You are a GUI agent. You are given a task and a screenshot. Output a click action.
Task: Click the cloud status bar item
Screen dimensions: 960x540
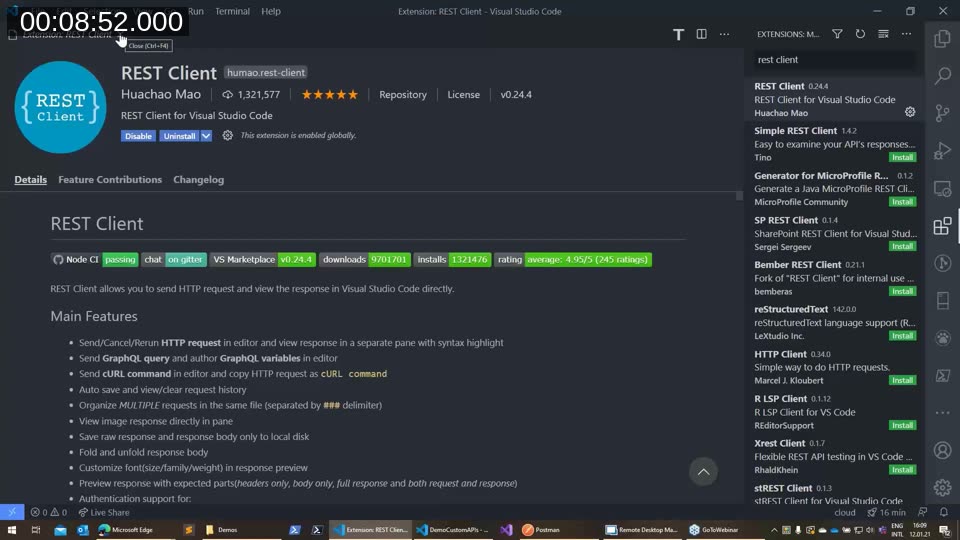pyautogui.click(x=844, y=512)
